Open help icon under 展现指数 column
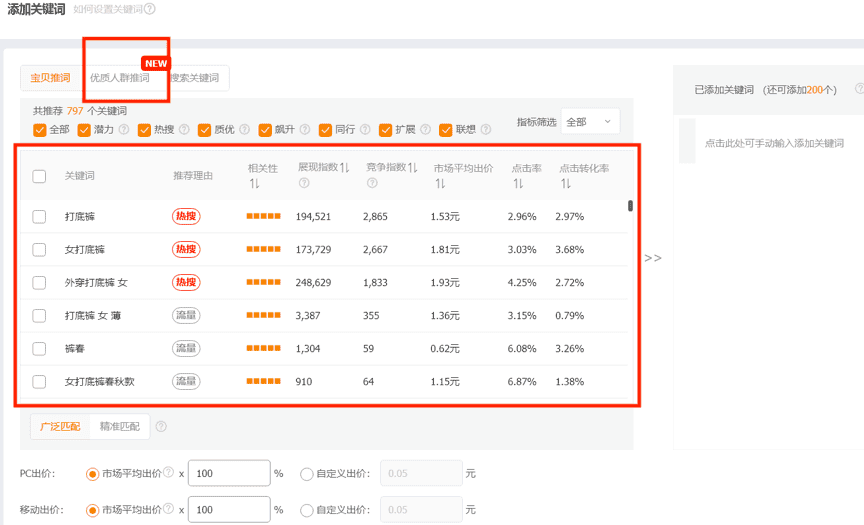 pos(304,183)
